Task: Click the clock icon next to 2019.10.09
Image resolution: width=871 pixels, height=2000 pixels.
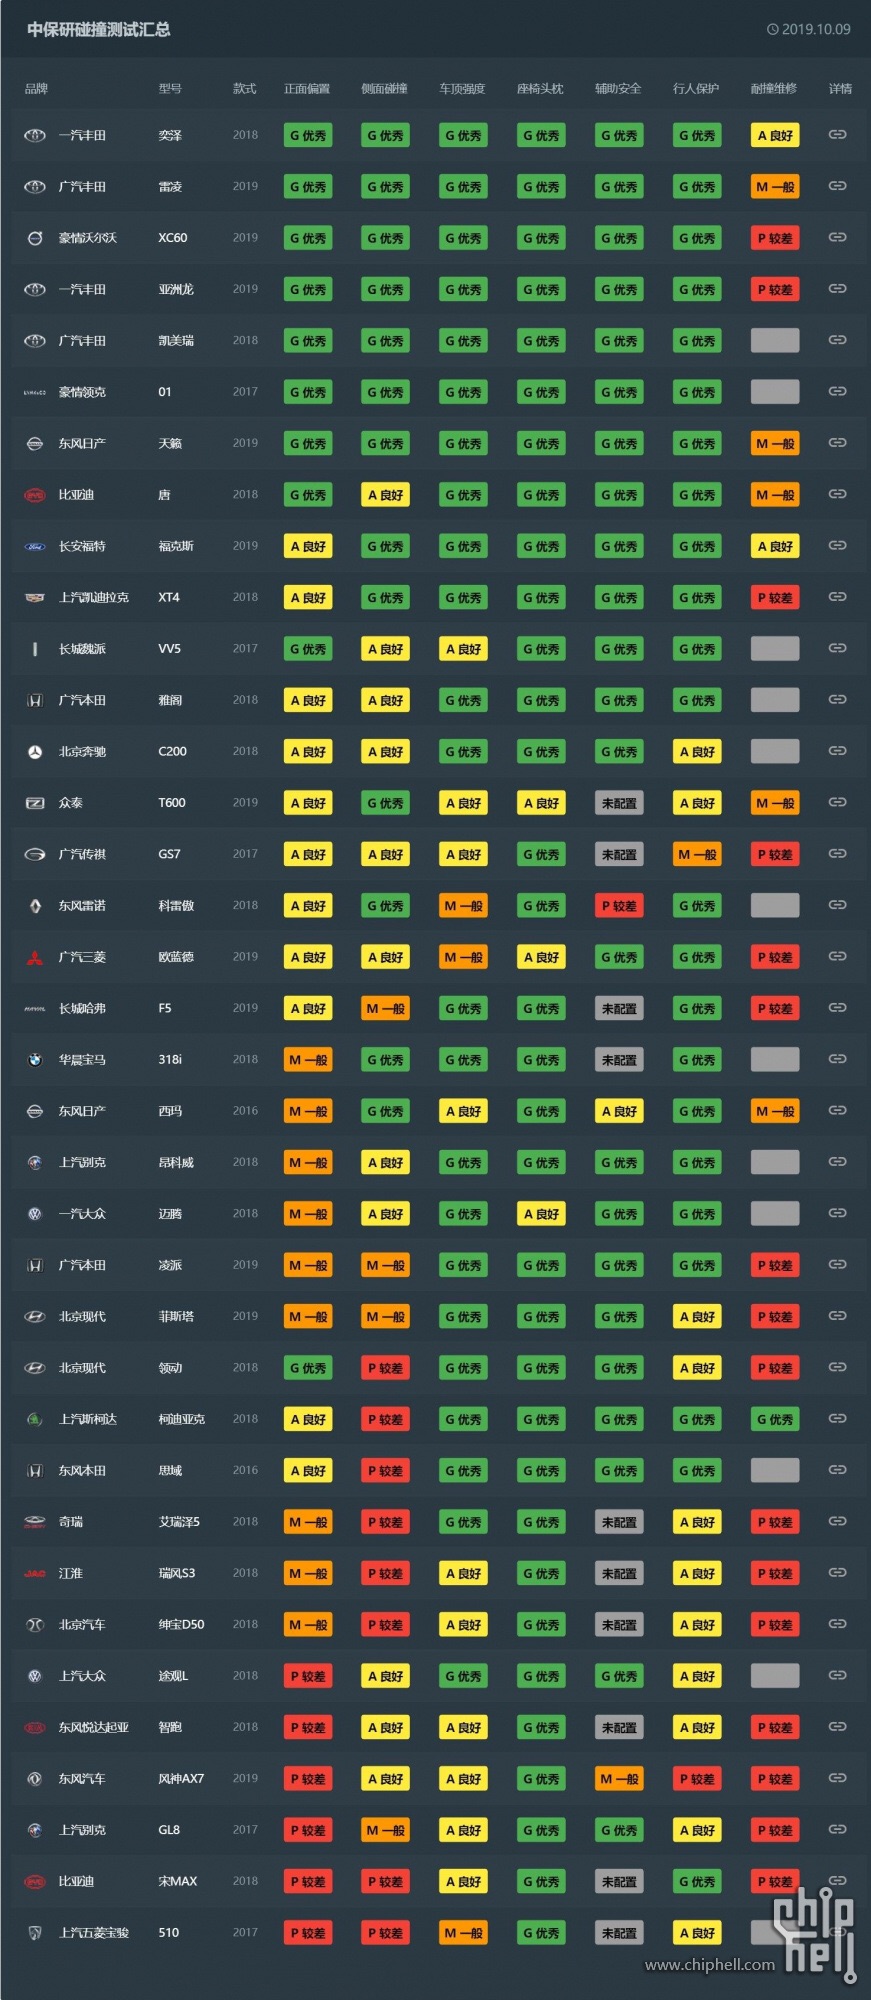Action: [x=772, y=30]
